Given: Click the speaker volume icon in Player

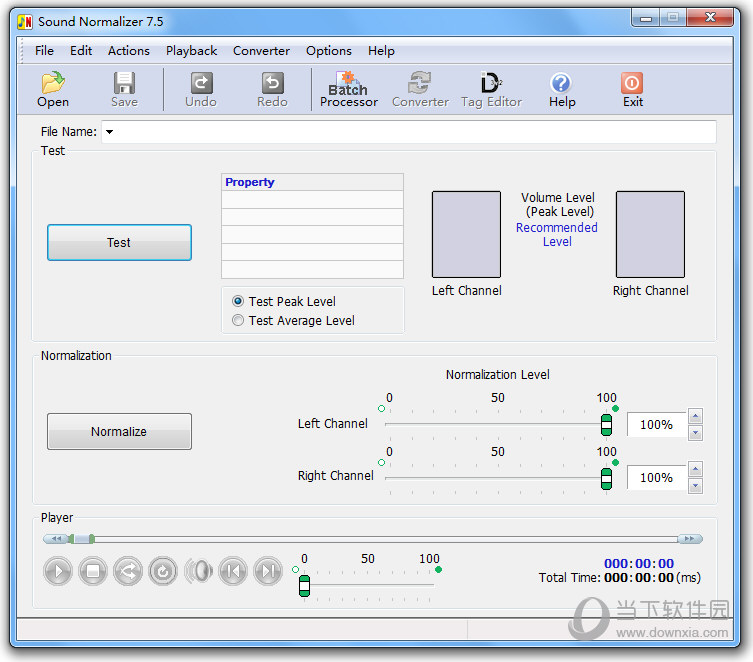Looking at the screenshot, I should coord(198,571).
